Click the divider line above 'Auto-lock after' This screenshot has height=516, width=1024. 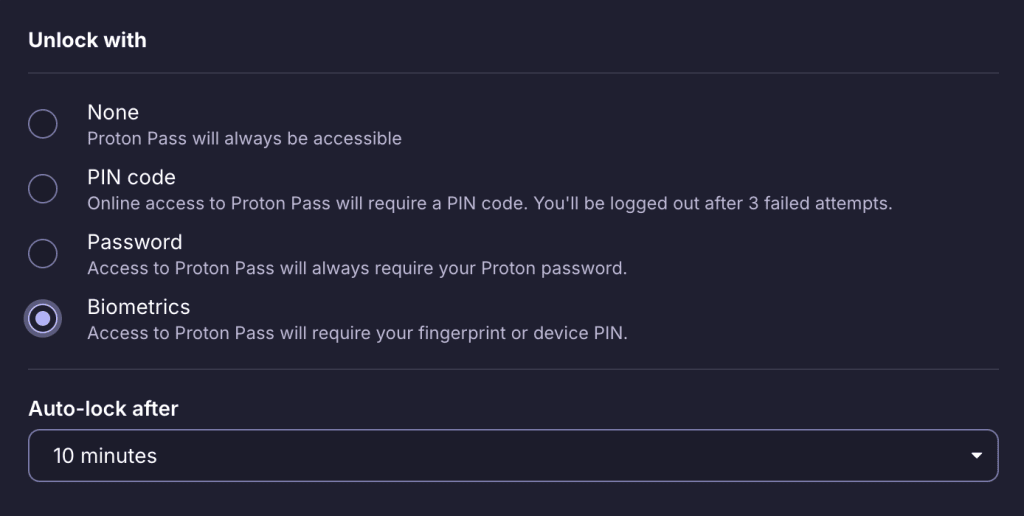[512, 369]
